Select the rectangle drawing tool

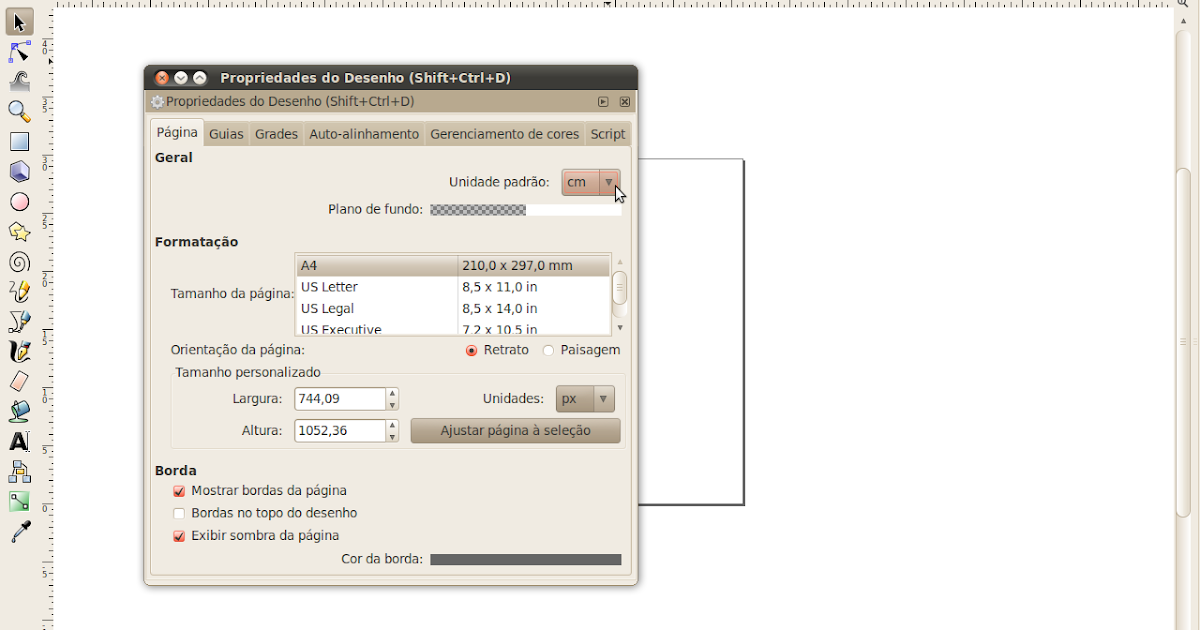pos(19,141)
